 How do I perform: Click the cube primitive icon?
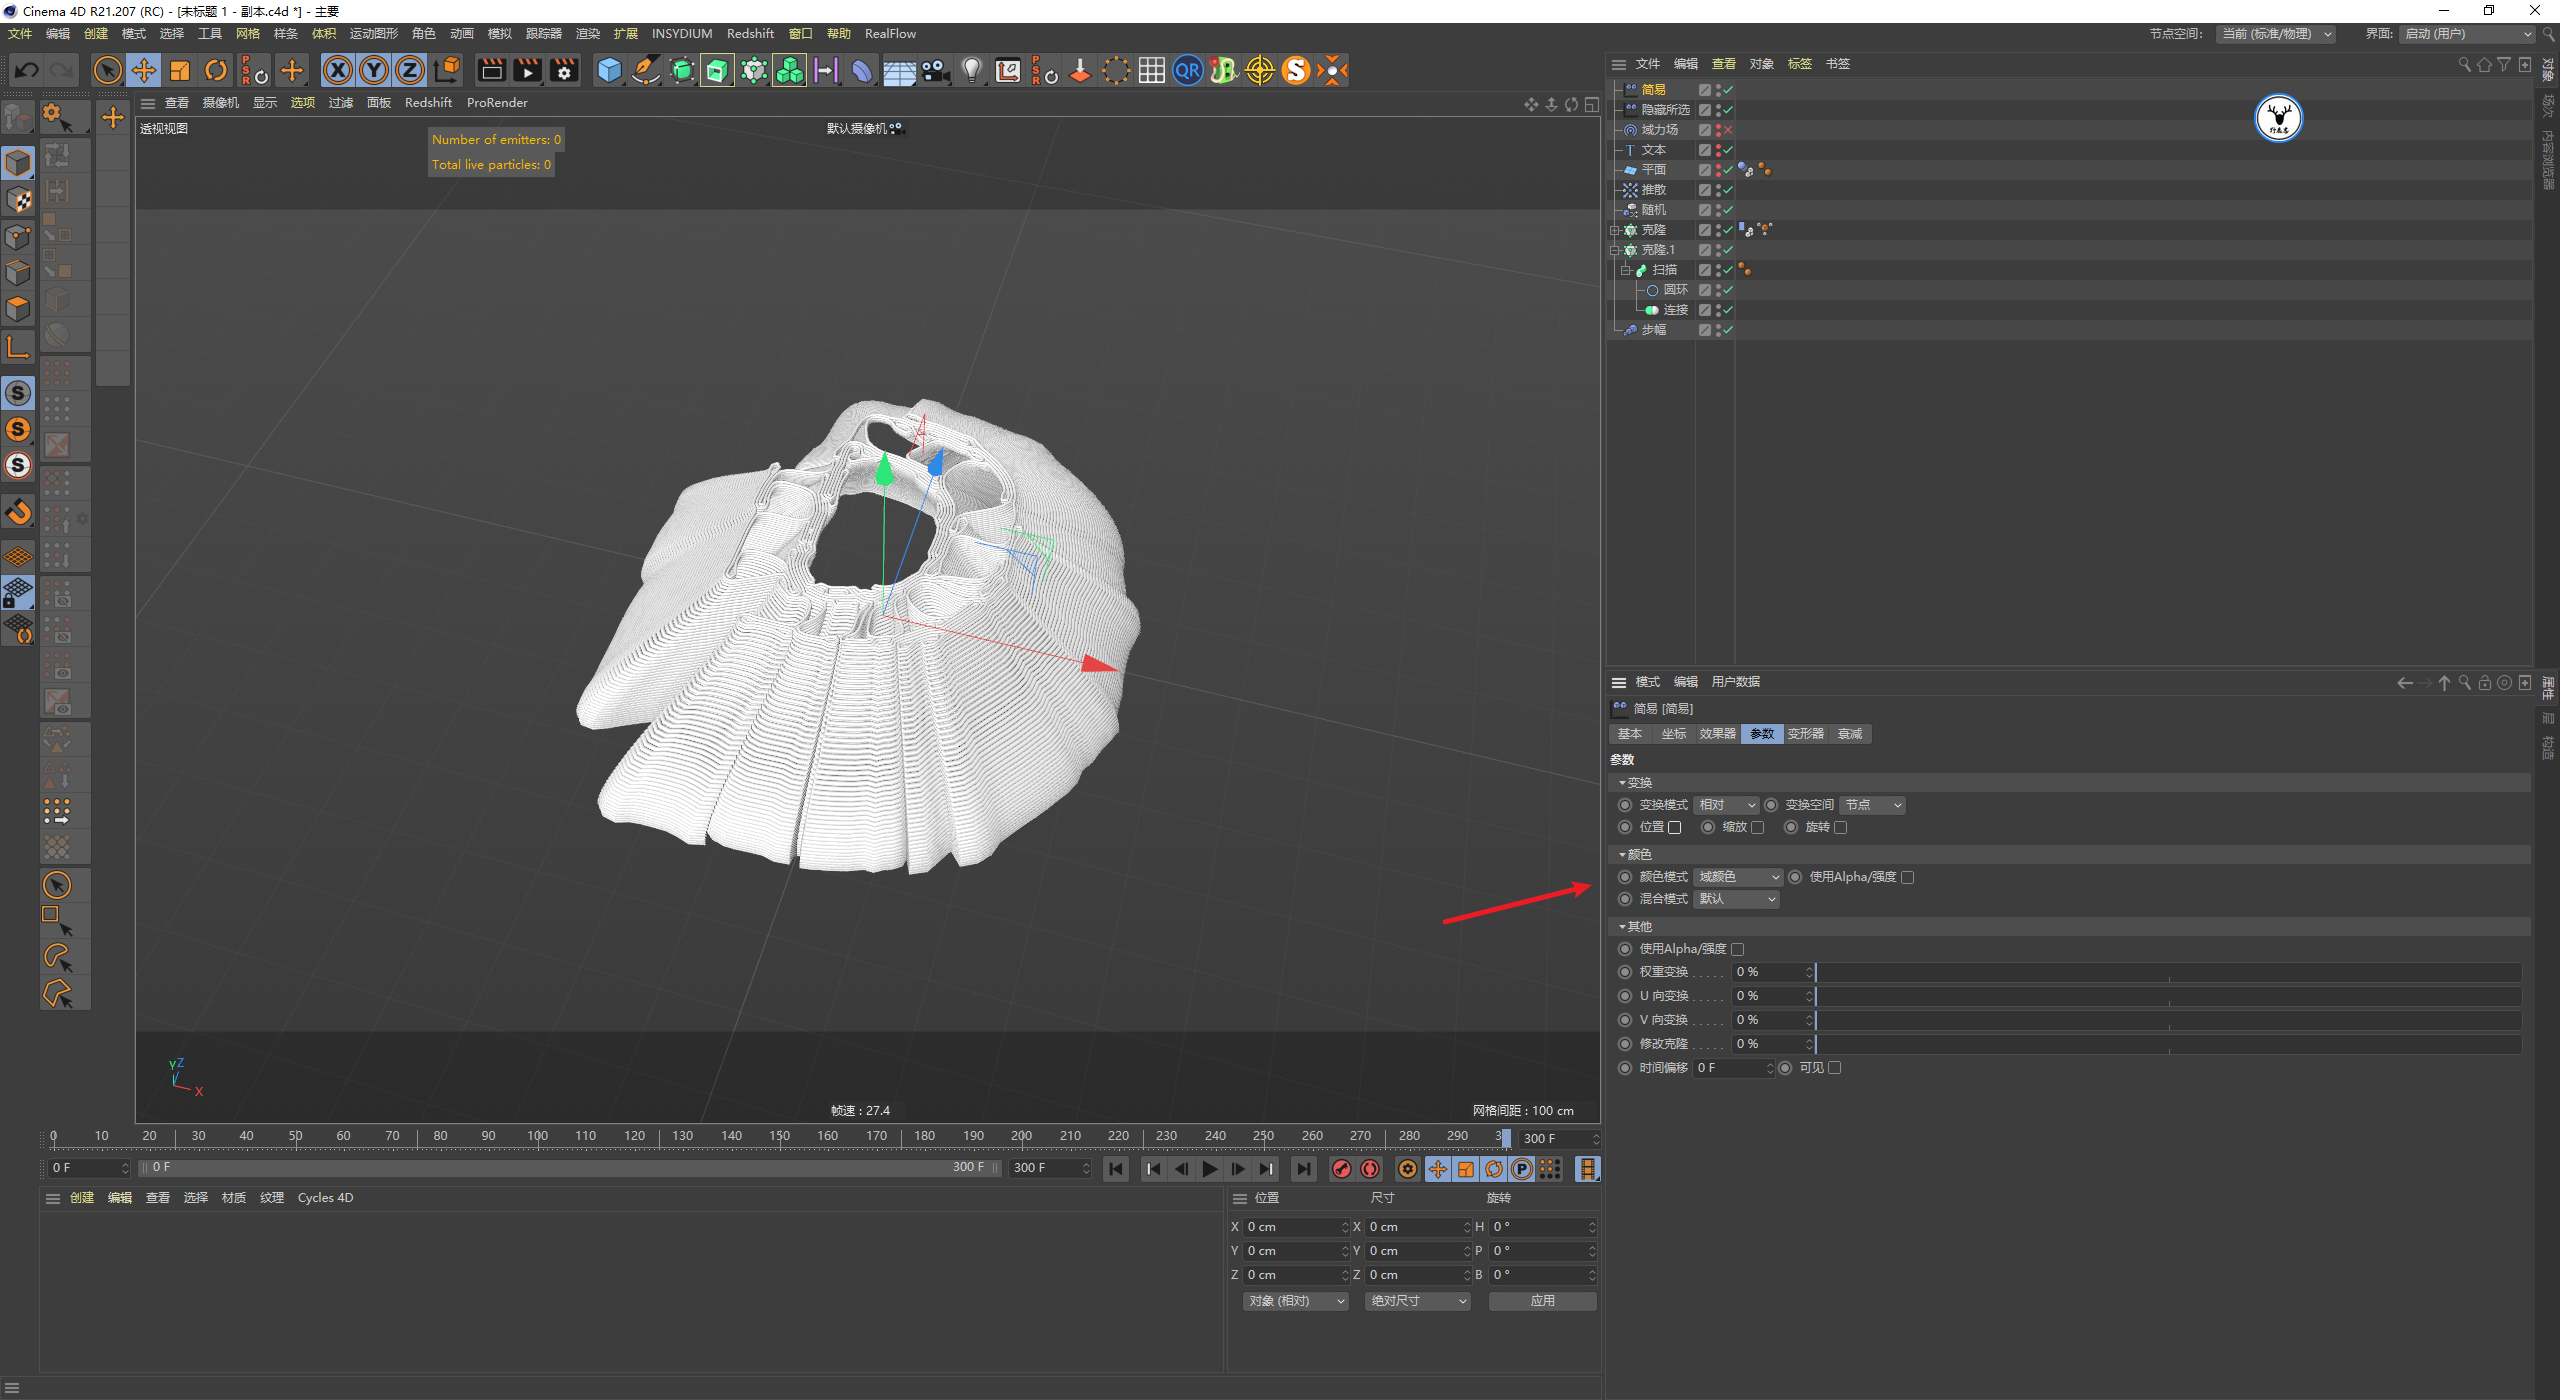point(609,70)
